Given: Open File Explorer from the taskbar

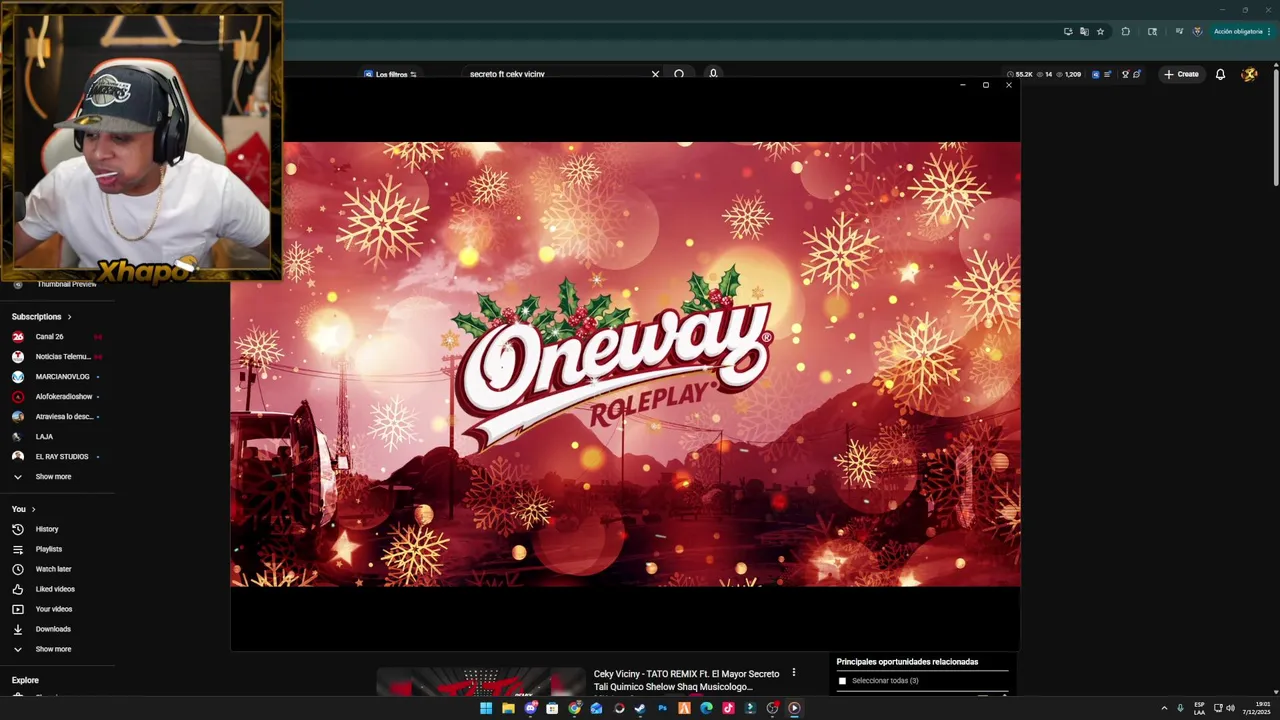Looking at the screenshot, I should click(508, 708).
